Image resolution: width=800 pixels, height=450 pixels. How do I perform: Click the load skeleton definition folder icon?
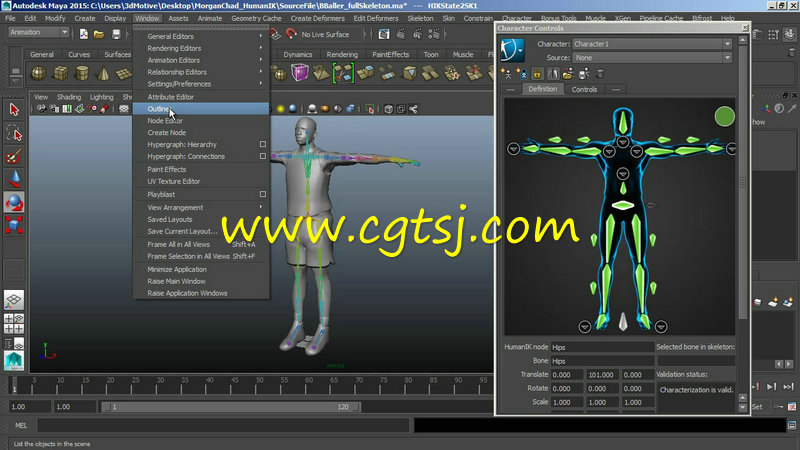(x=567, y=74)
